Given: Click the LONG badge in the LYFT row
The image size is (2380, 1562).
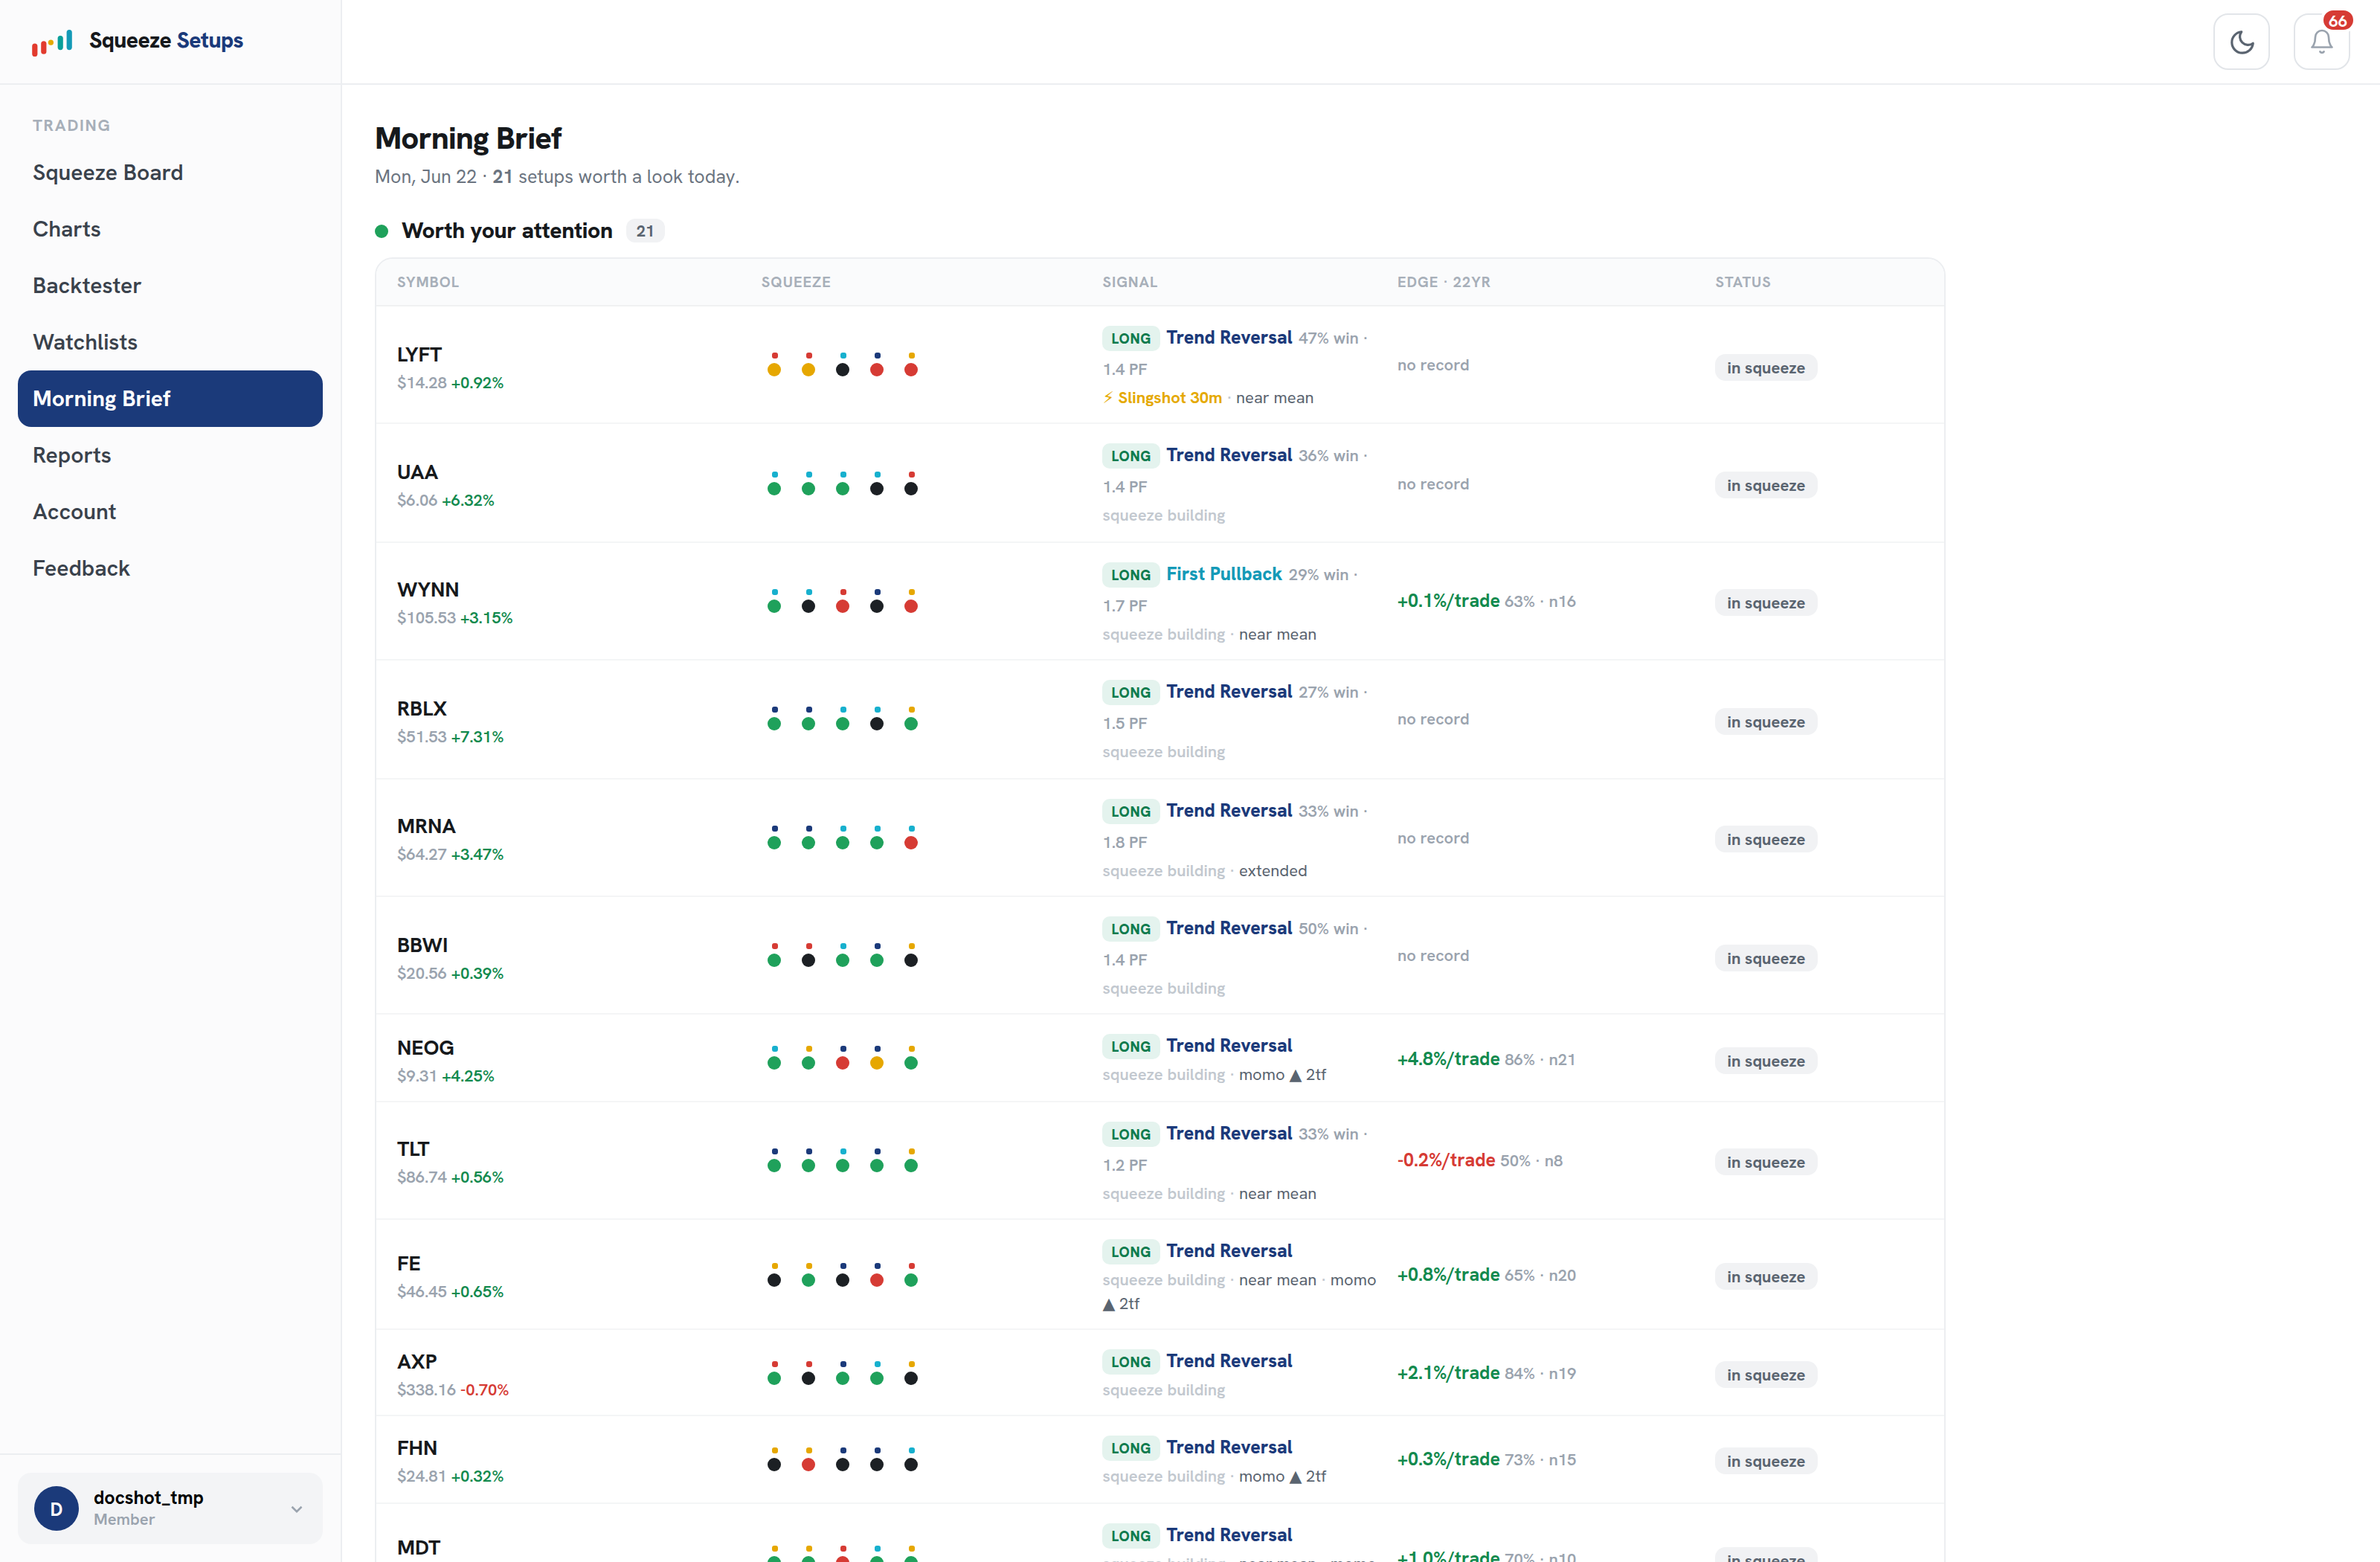Looking at the screenshot, I should click(x=1130, y=338).
